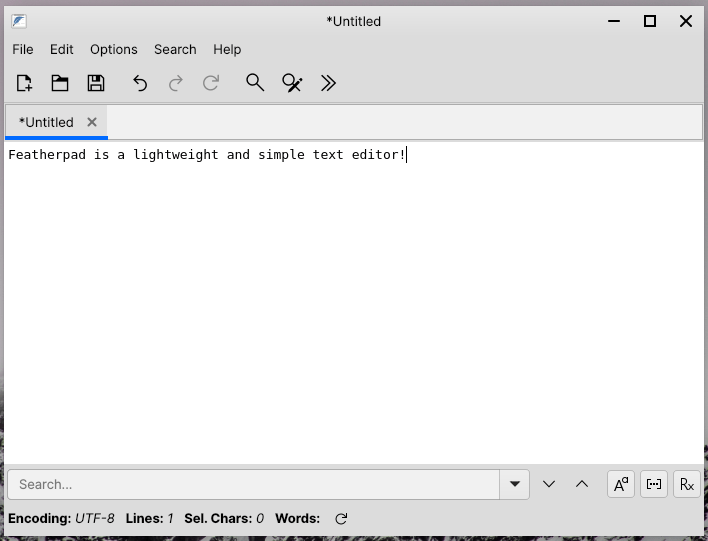The height and width of the screenshot is (541, 708).
Task: Click the word "Featherpad" in the text
Action: coord(47,155)
